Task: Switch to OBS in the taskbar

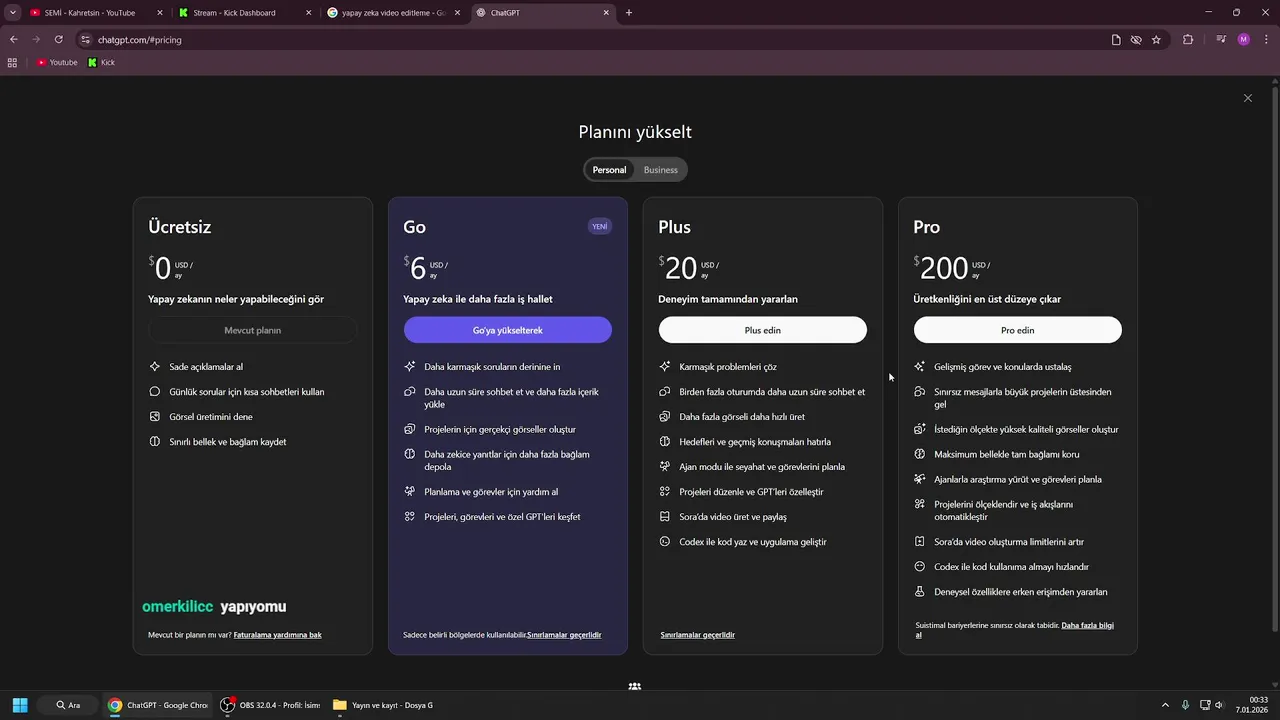Action: pos(270,705)
